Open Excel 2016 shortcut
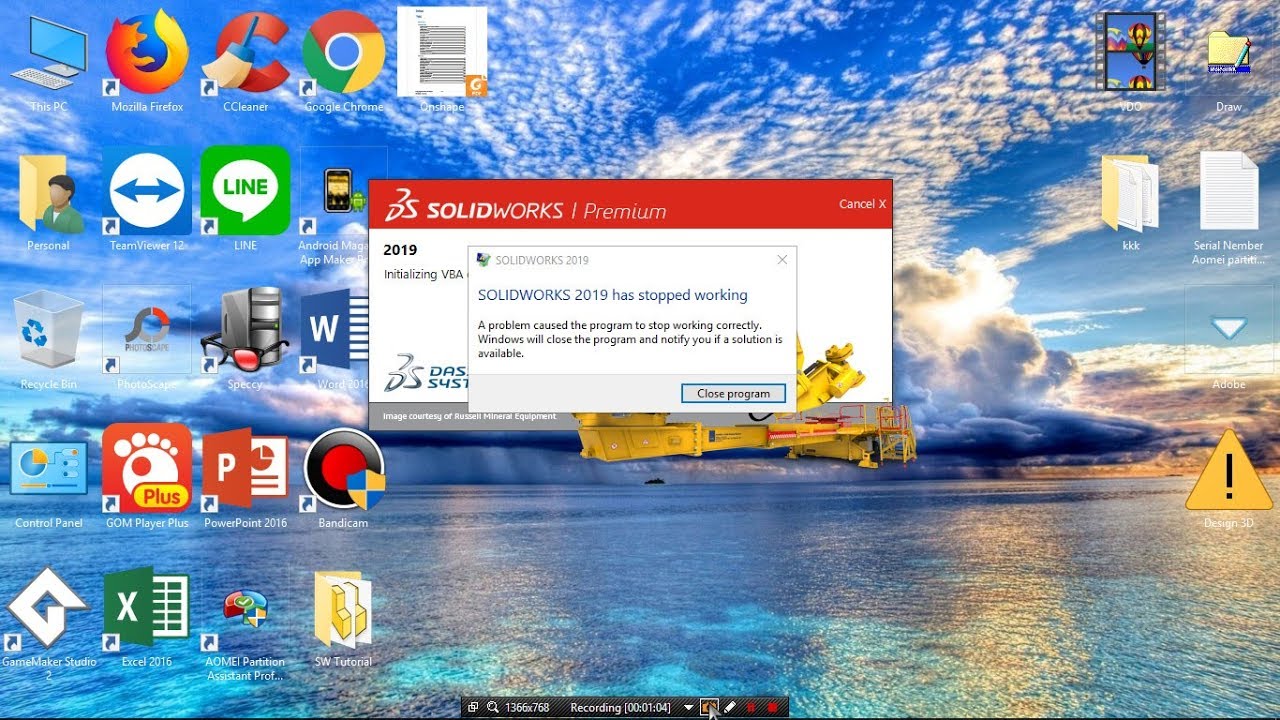1280x720 pixels. click(x=147, y=617)
